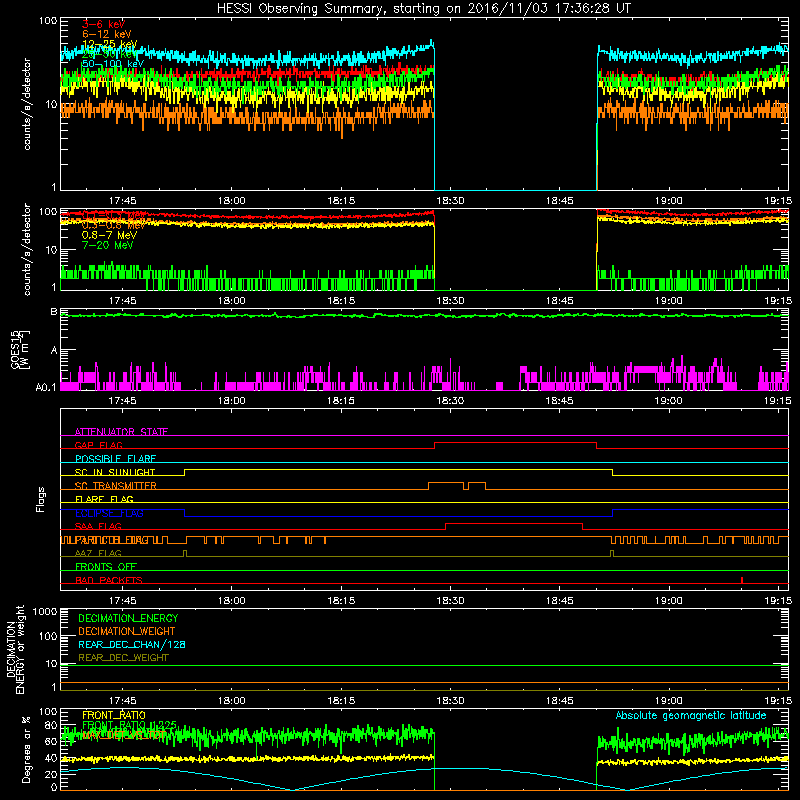Click the HESSI Observing Summary title text
Image resolution: width=800 pixels, height=800 pixels.
coord(423,9)
